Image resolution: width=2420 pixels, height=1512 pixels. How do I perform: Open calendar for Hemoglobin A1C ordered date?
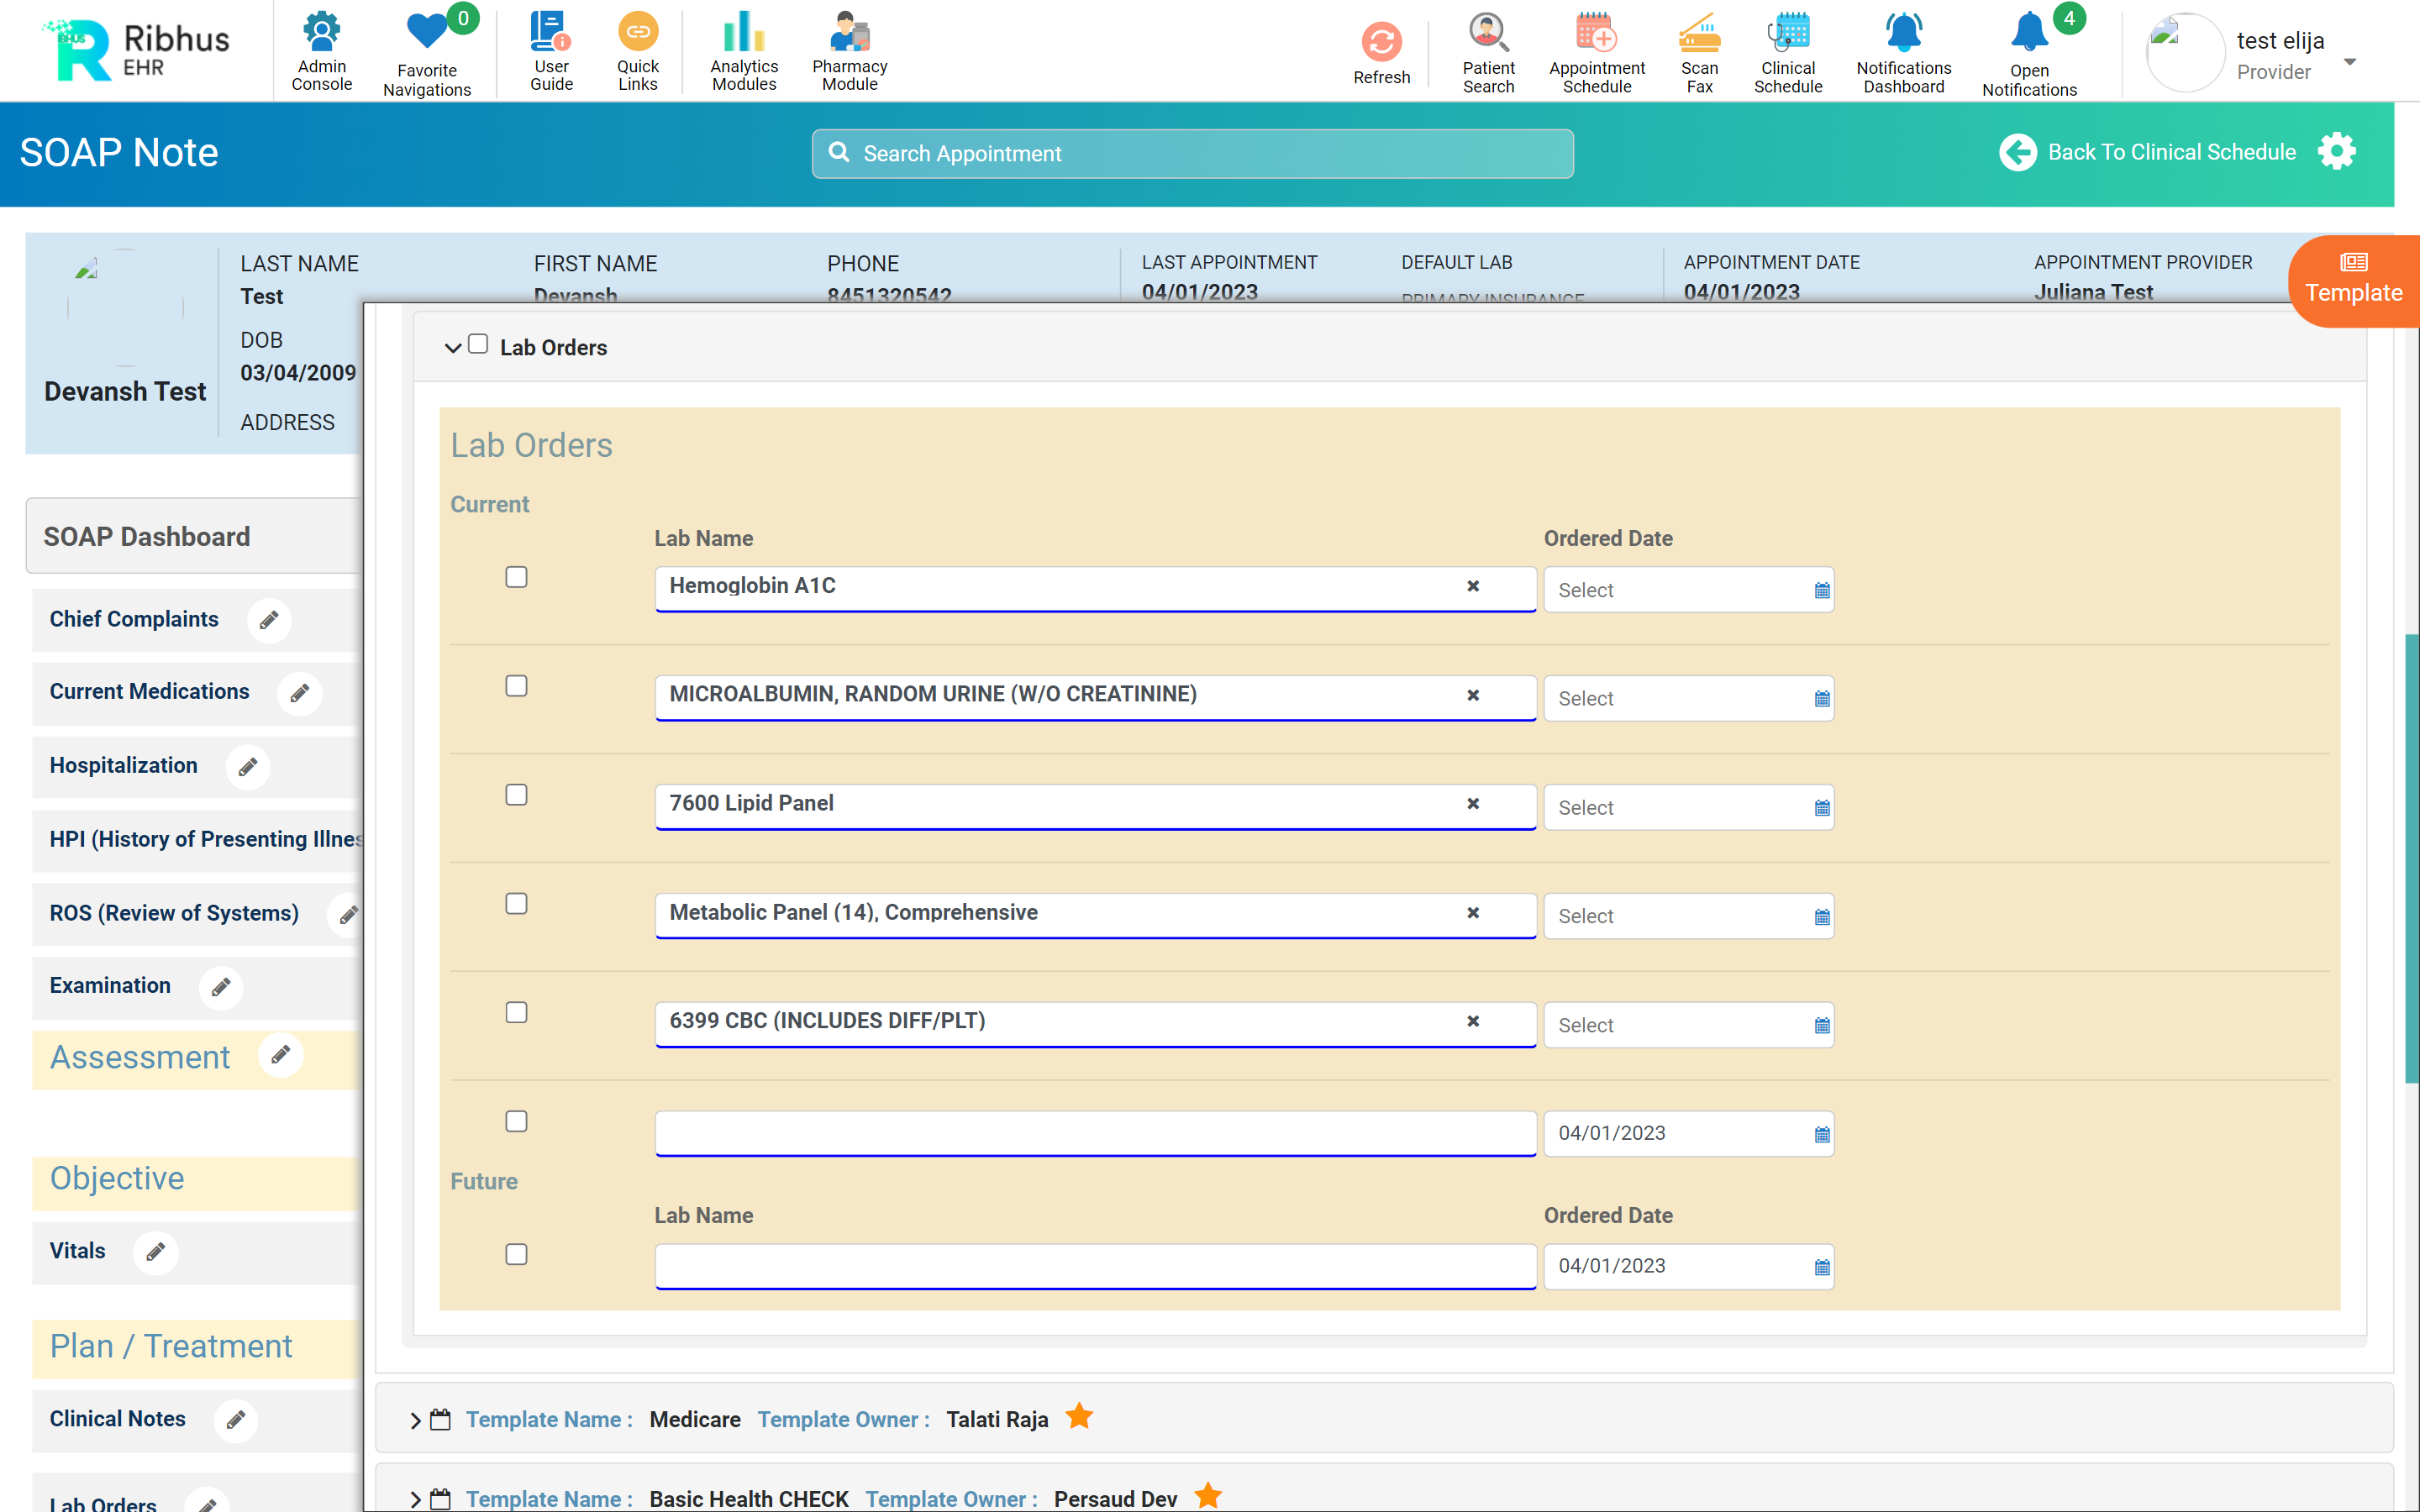(x=1822, y=591)
